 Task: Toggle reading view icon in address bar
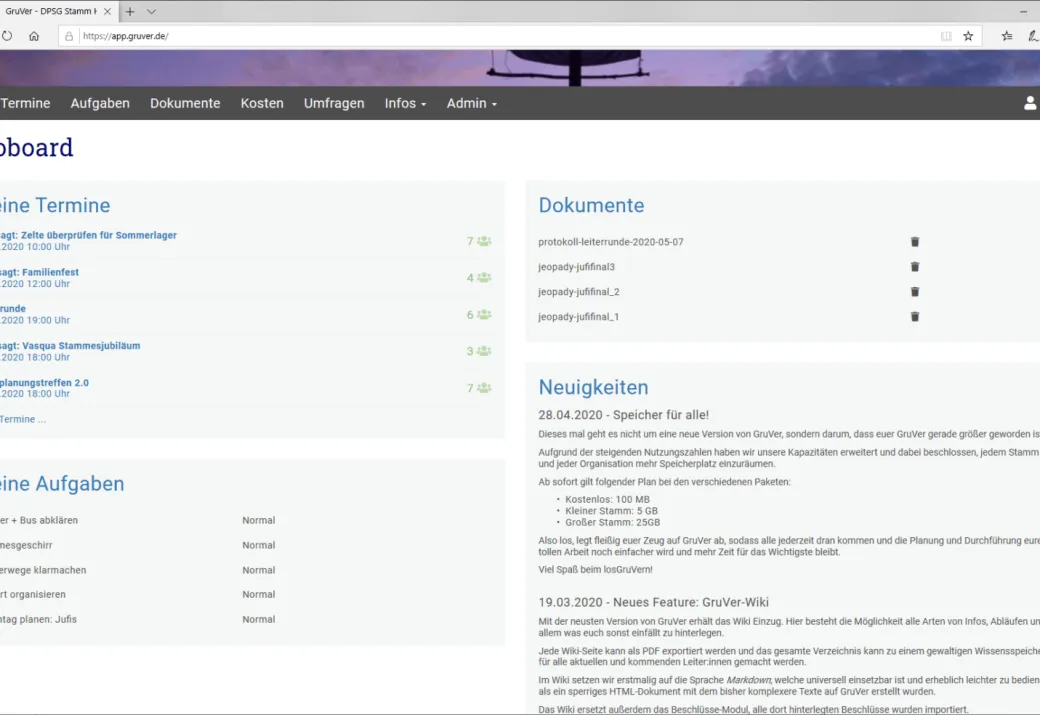tap(946, 36)
